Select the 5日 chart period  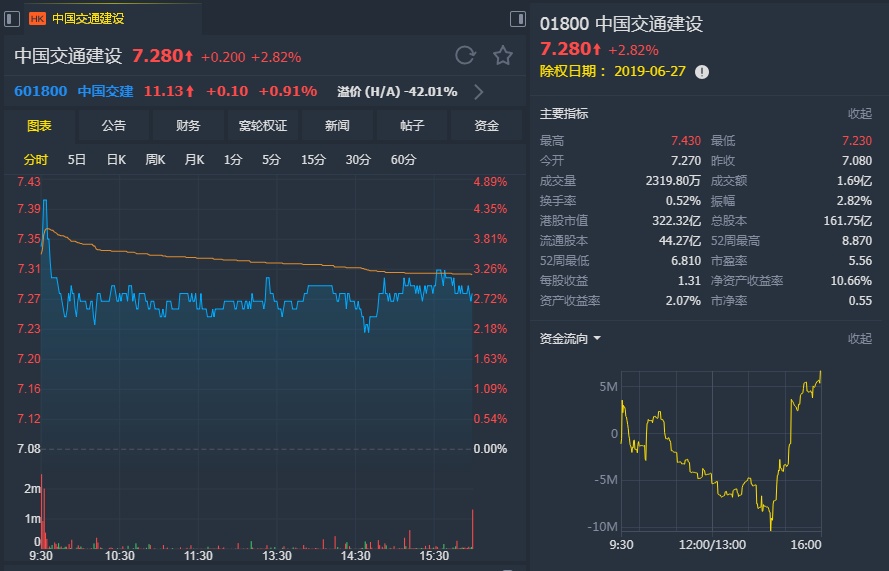[77, 160]
